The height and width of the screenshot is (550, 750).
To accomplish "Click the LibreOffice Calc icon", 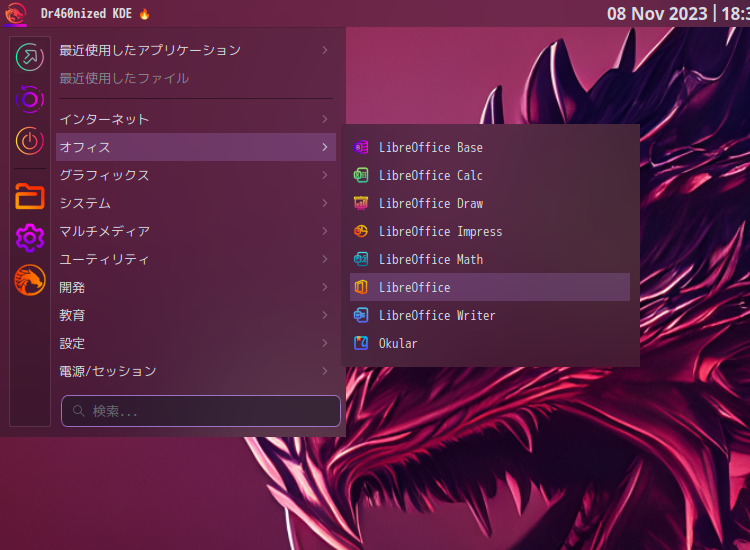I will click(x=361, y=175).
